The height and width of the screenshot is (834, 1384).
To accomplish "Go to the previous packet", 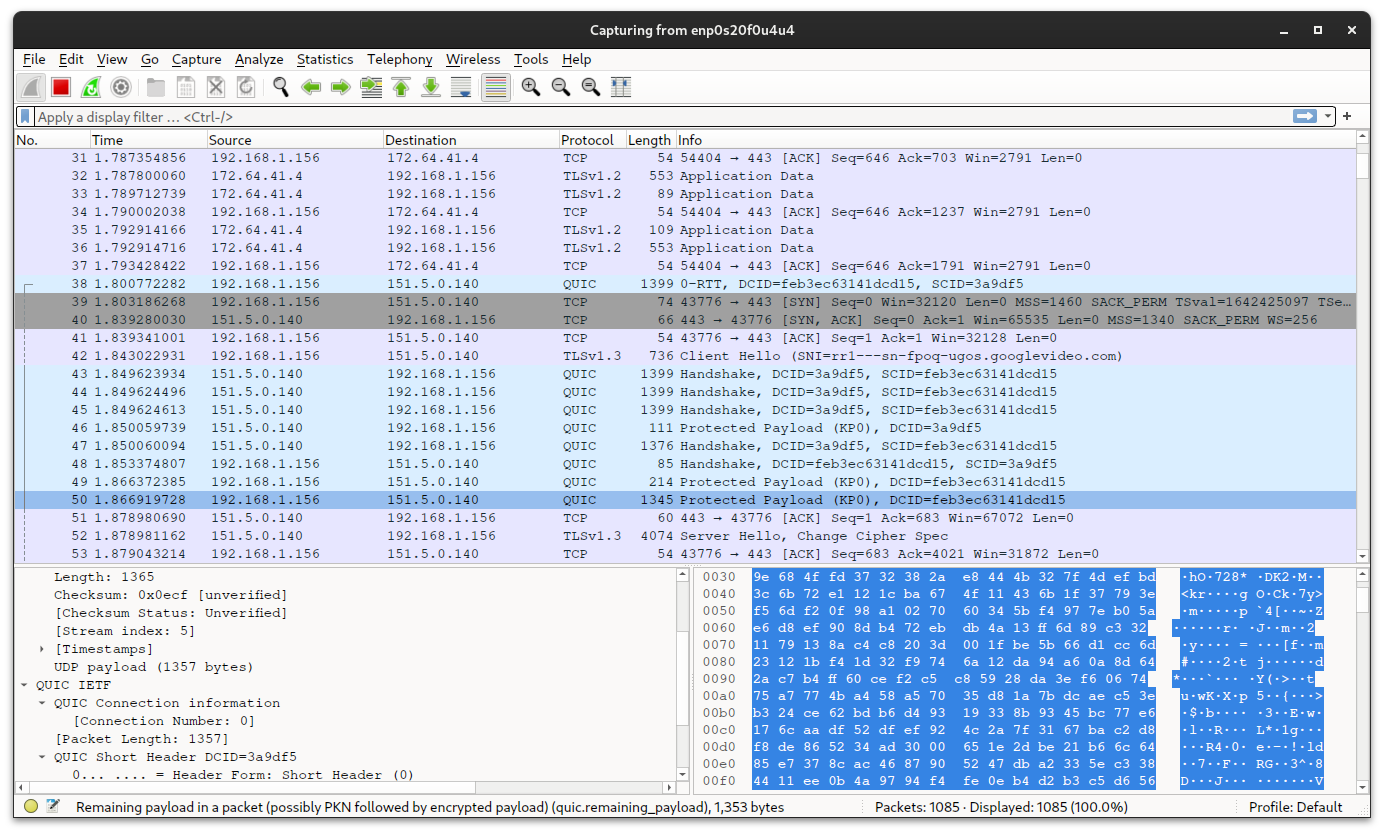I will pyautogui.click(x=310, y=87).
